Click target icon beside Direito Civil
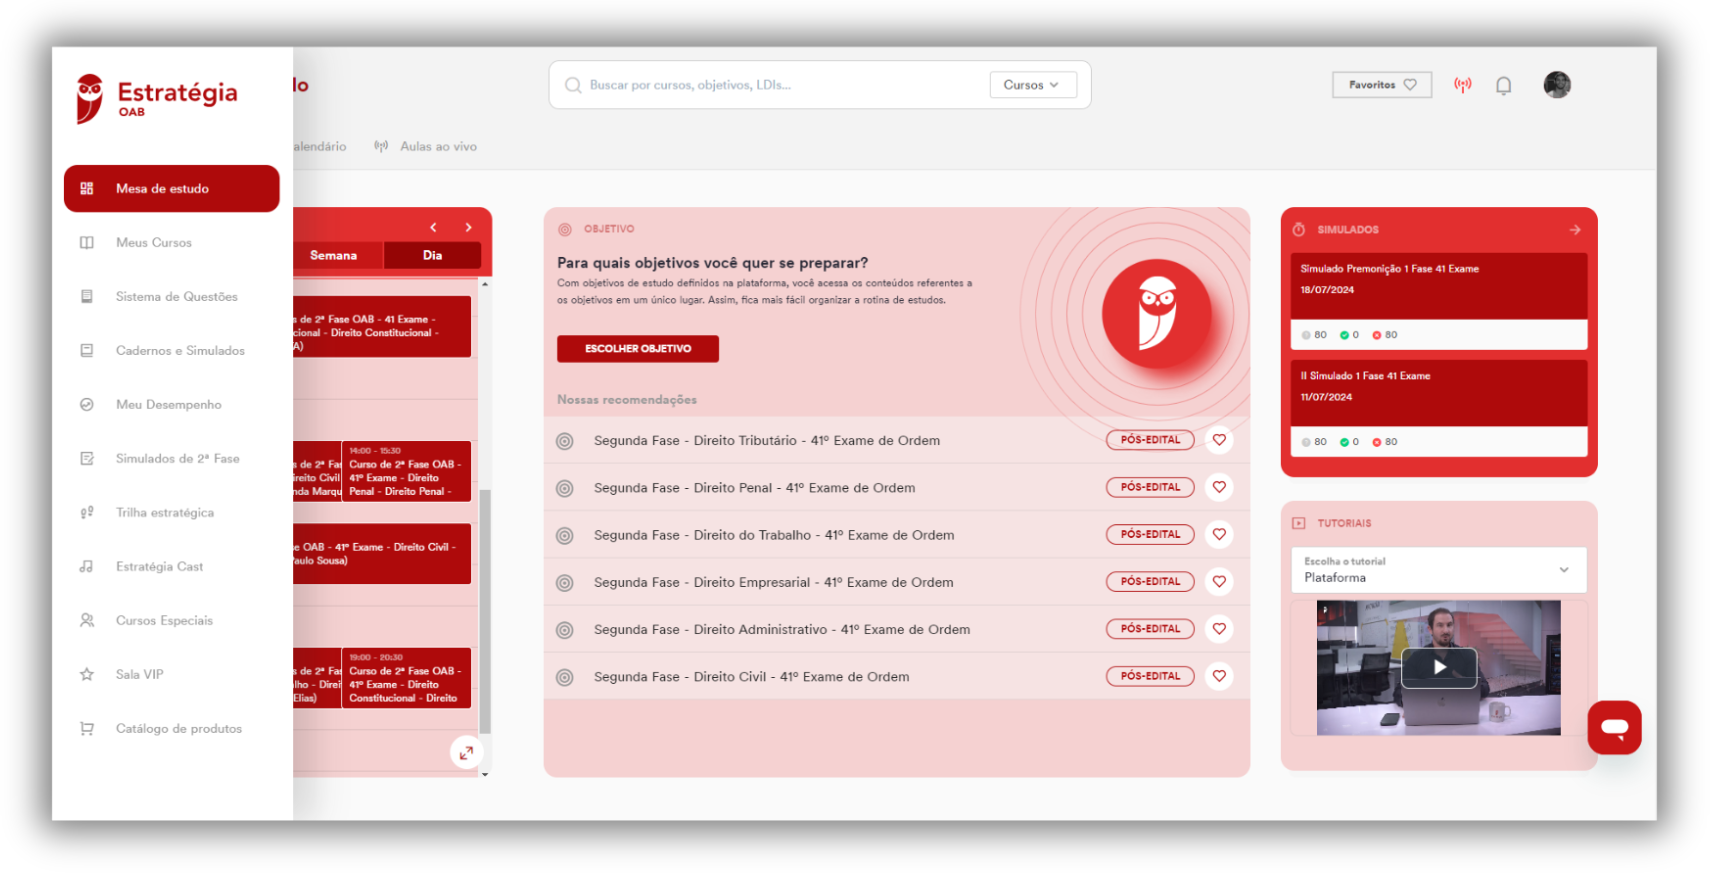 (x=565, y=677)
